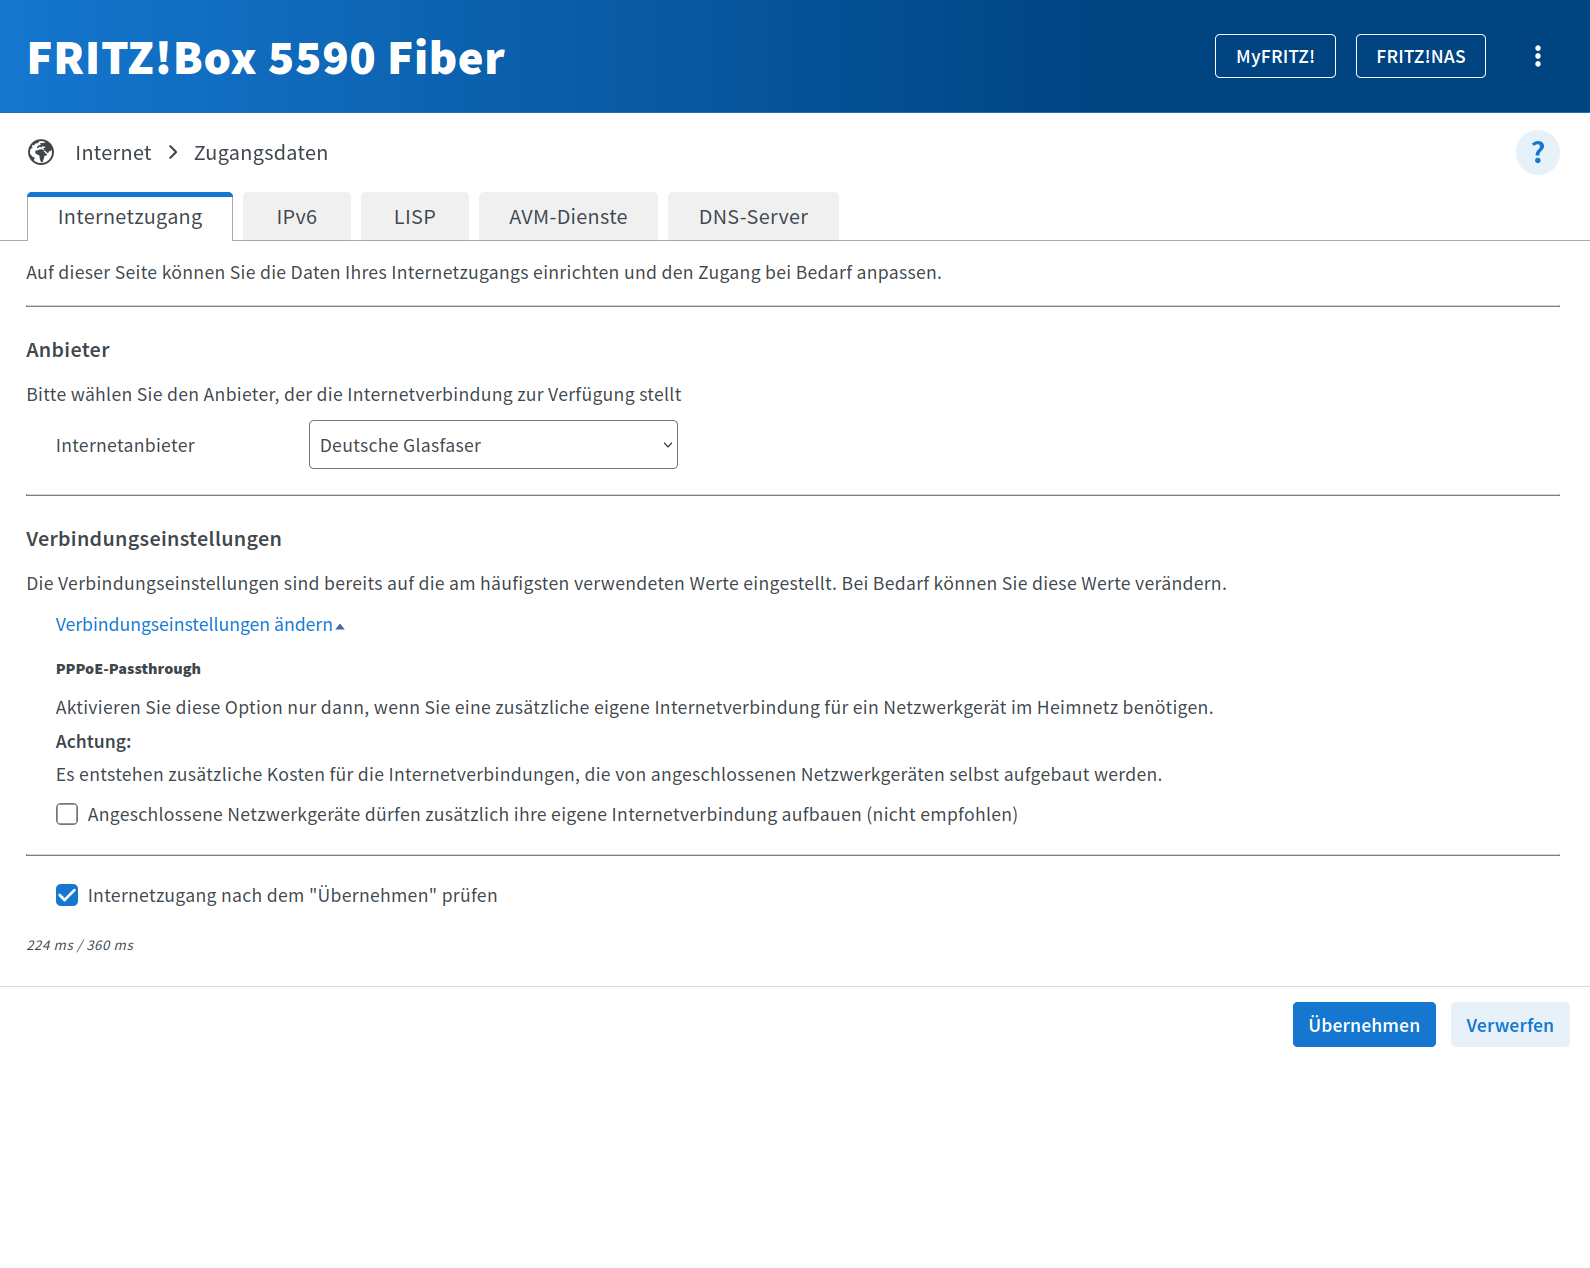The width and height of the screenshot is (1590, 1268).
Task: Click the MyFRITZ! button
Action: pos(1275,56)
